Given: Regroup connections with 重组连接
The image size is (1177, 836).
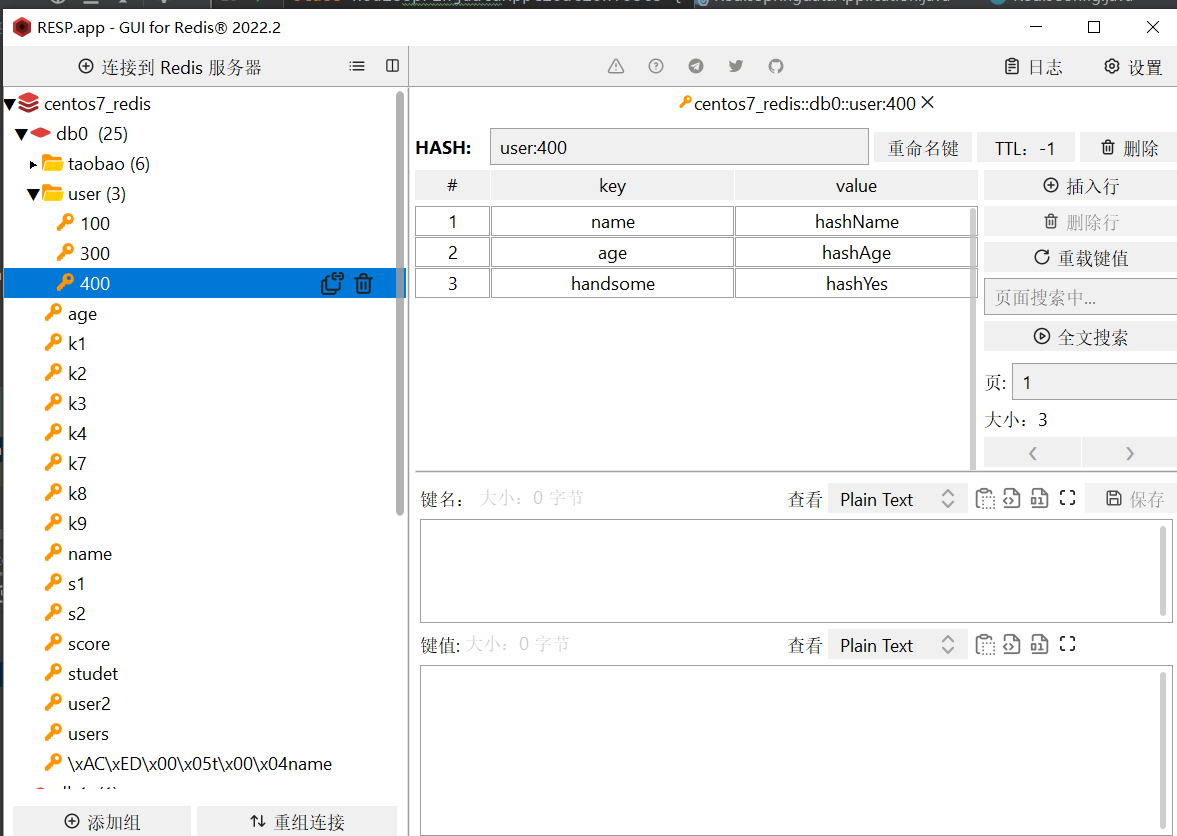Looking at the screenshot, I should (x=297, y=822).
